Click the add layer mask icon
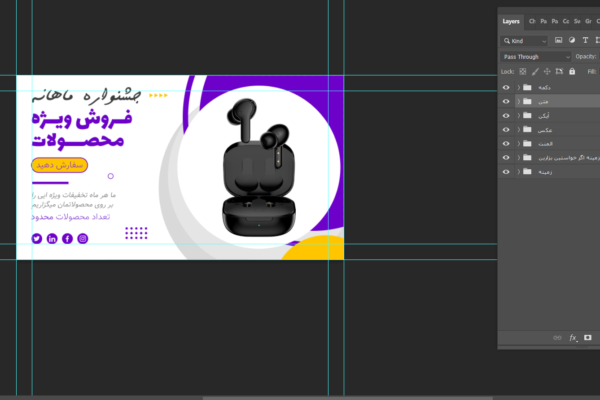Image resolution: width=600 pixels, height=400 pixels. click(x=588, y=338)
